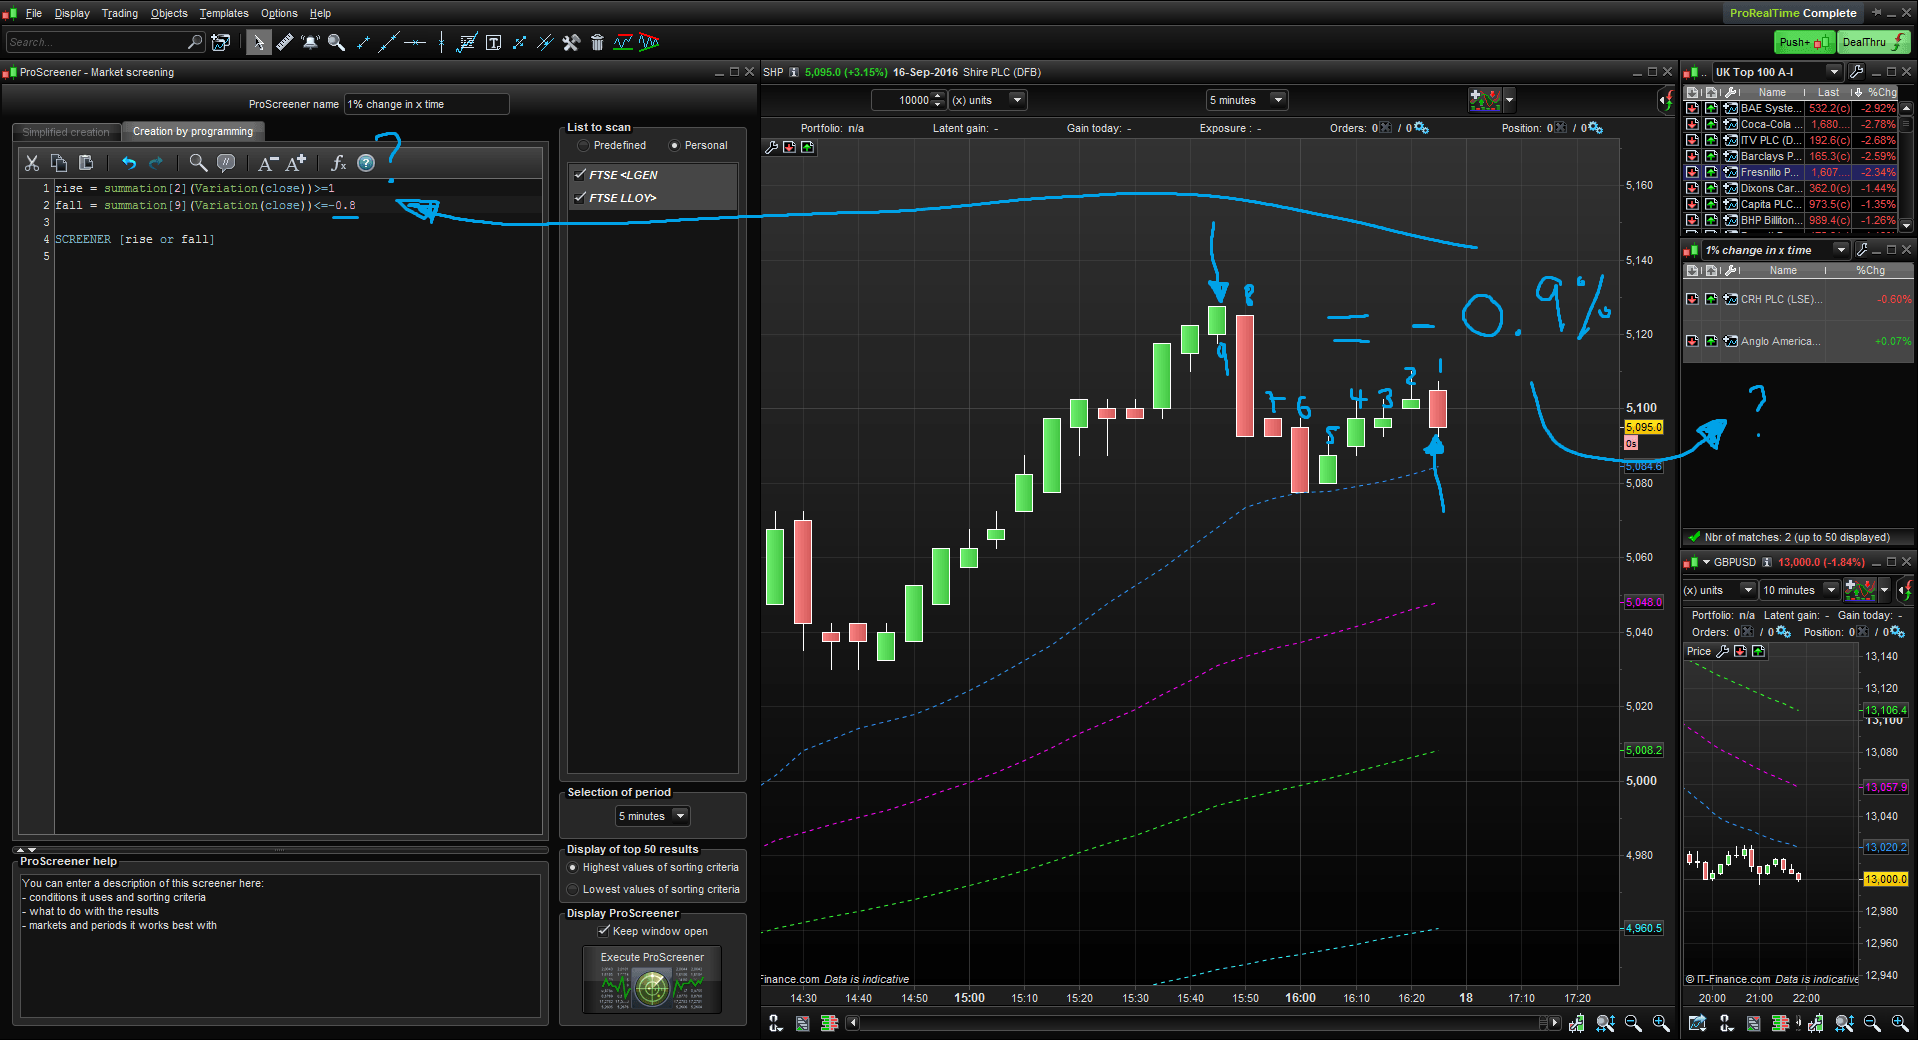Activate the magnifier zoom tool in main toolbar
The height and width of the screenshot is (1040, 1918).
point(337,42)
